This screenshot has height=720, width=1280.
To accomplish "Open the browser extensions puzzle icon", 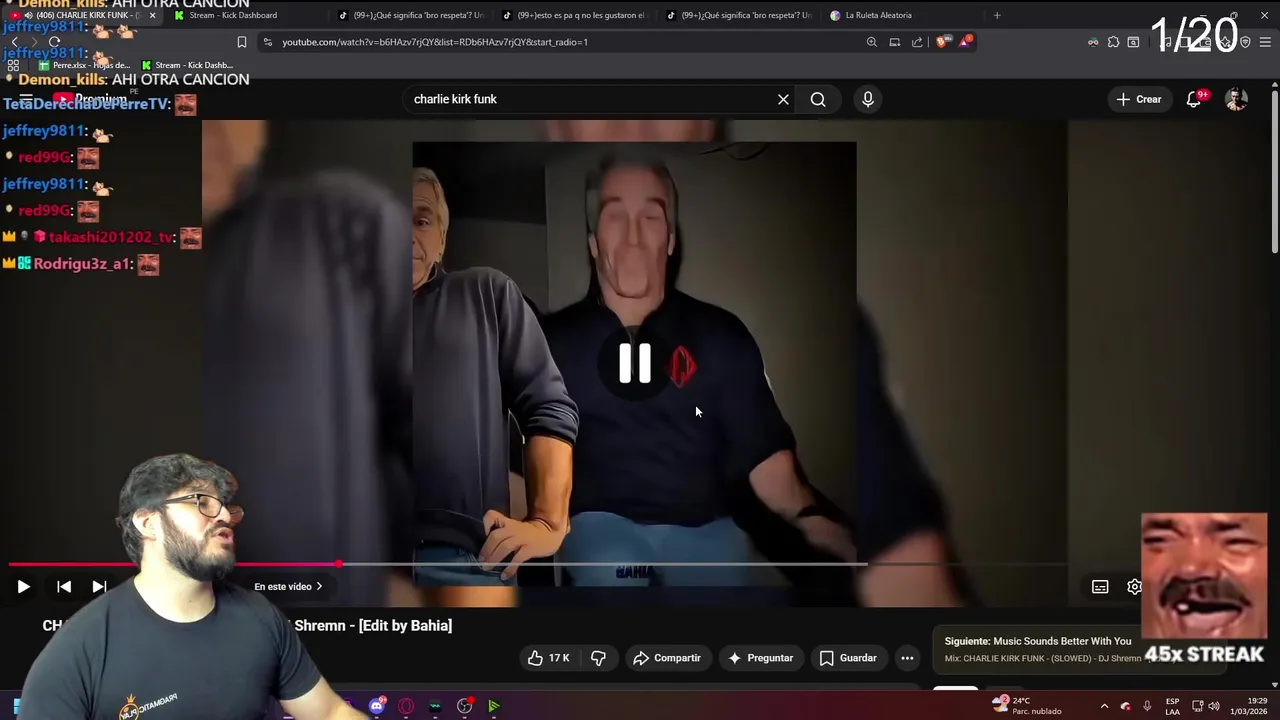I will (1113, 42).
